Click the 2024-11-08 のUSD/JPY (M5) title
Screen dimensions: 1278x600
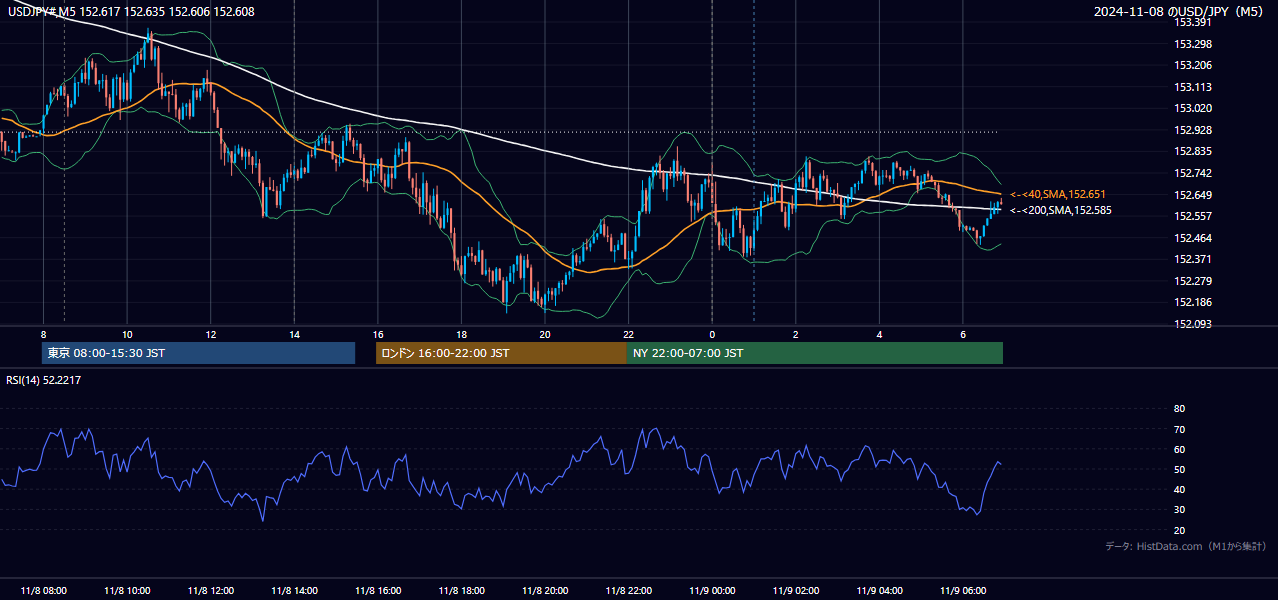(x=1180, y=11)
